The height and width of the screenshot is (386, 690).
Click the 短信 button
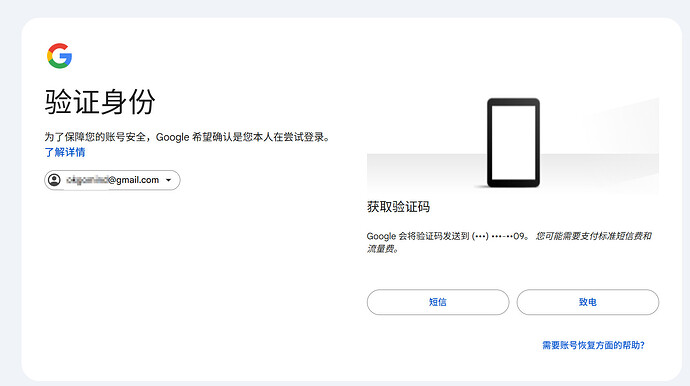click(438, 302)
